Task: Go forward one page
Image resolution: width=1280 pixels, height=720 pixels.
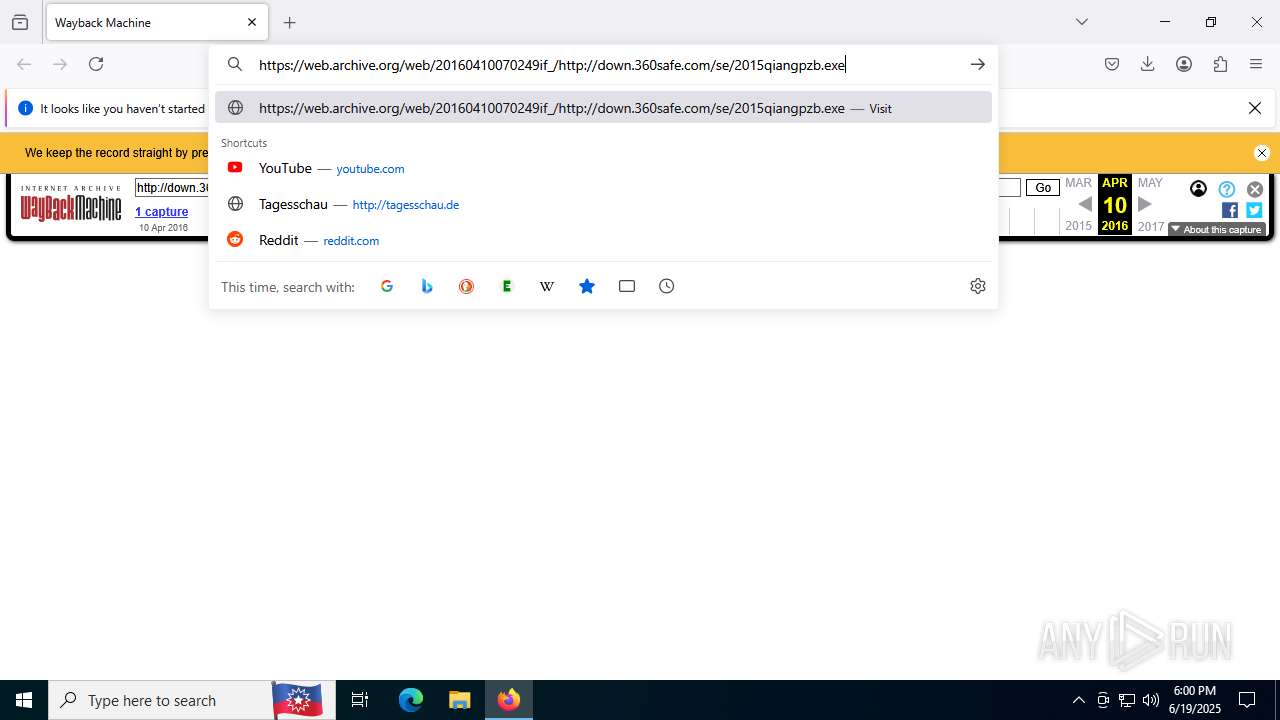Action: pyautogui.click(x=60, y=64)
